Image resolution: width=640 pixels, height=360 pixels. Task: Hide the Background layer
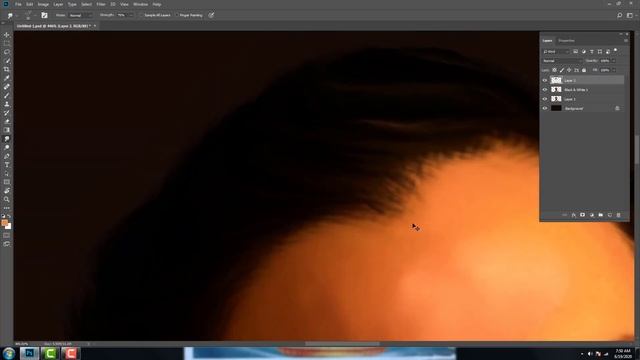(x=545, y=109)
